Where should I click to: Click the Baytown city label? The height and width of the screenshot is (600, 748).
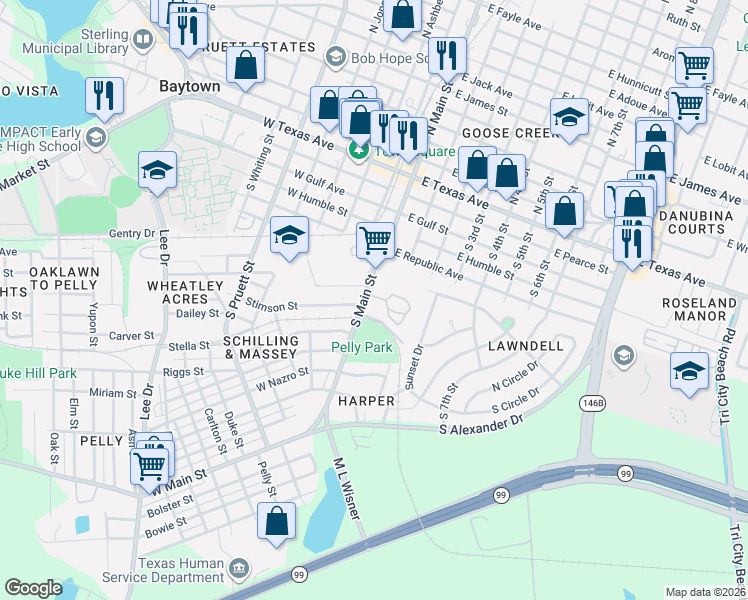tap(190, 86)
